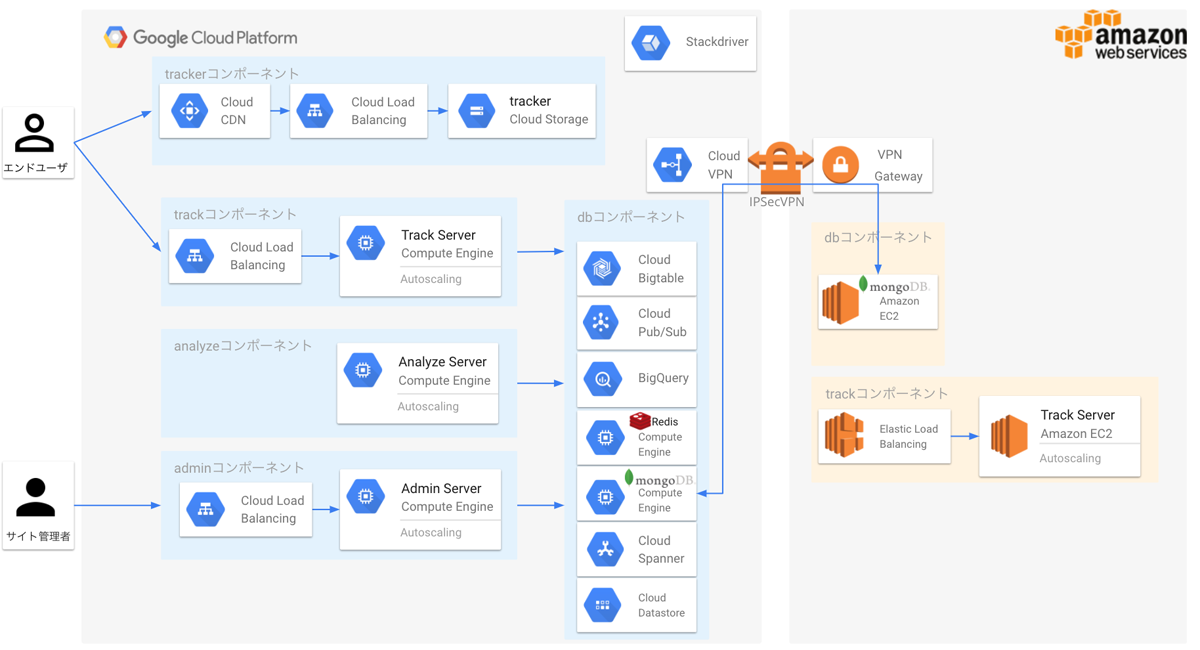Click the Cloud Load Balancing icon in tracker component
1200x650 pixels.
point(315,110)
